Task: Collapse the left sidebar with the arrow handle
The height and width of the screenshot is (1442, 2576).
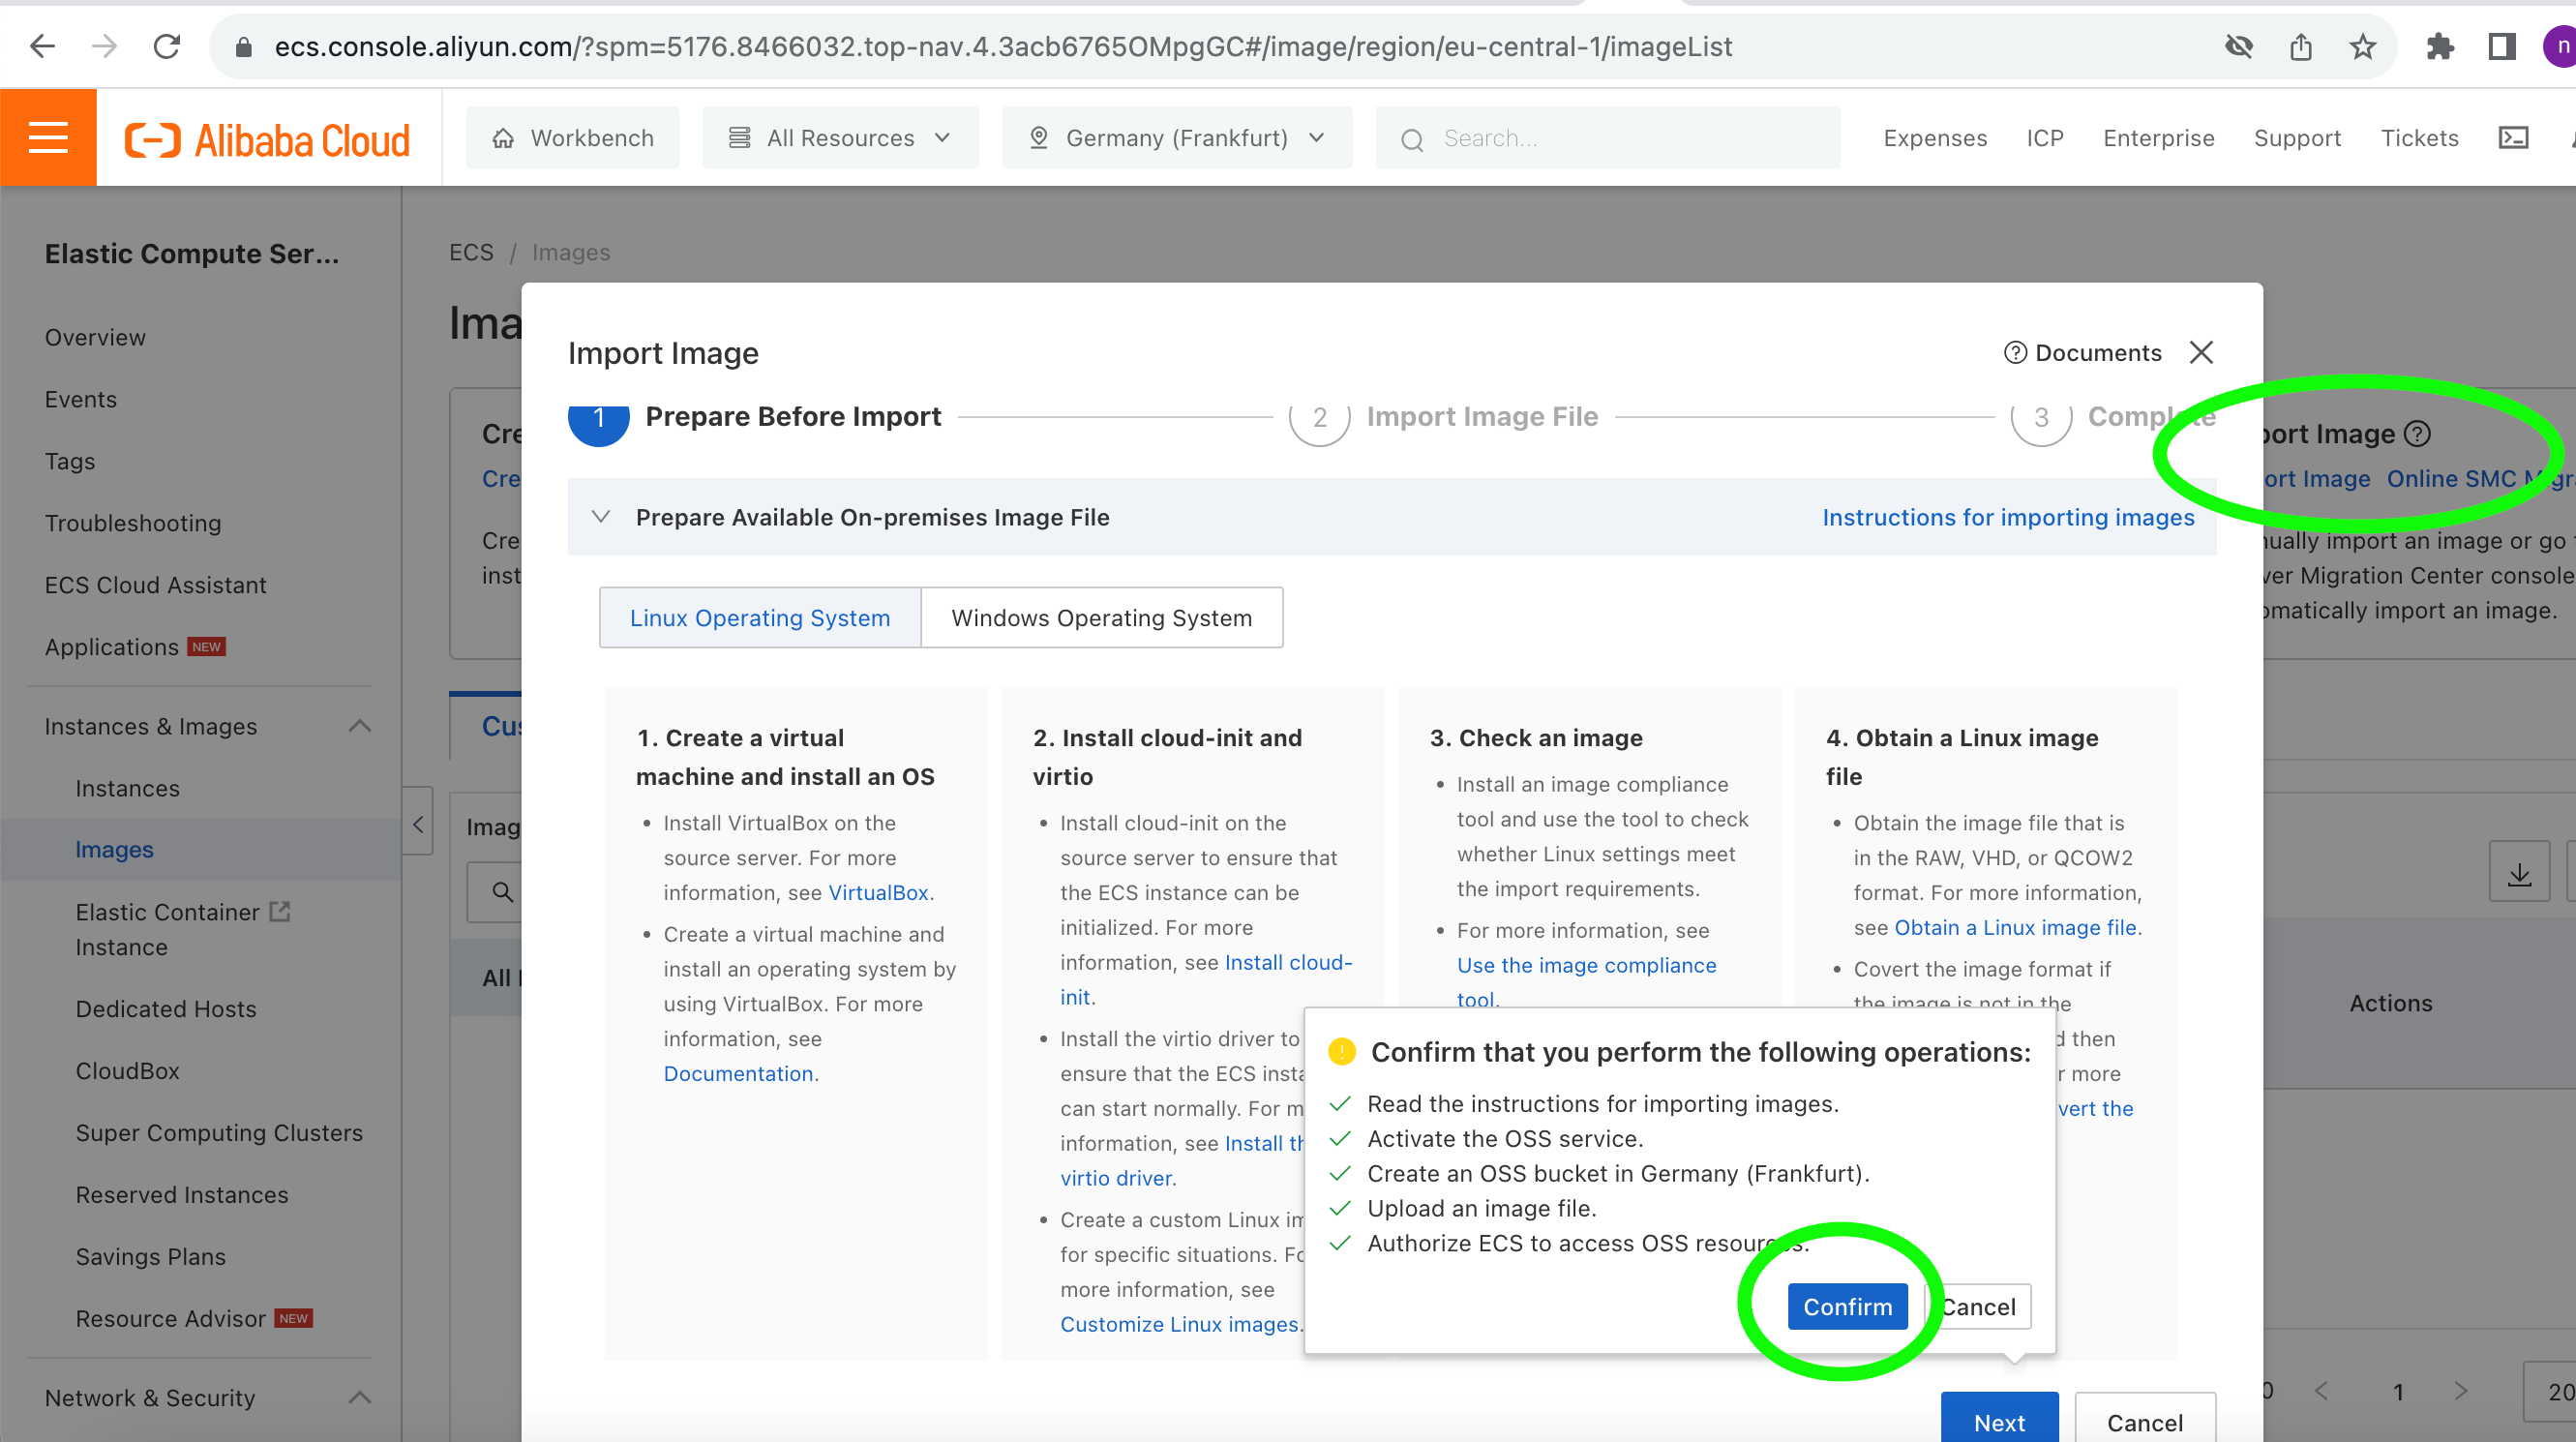Action: (418, 823)
